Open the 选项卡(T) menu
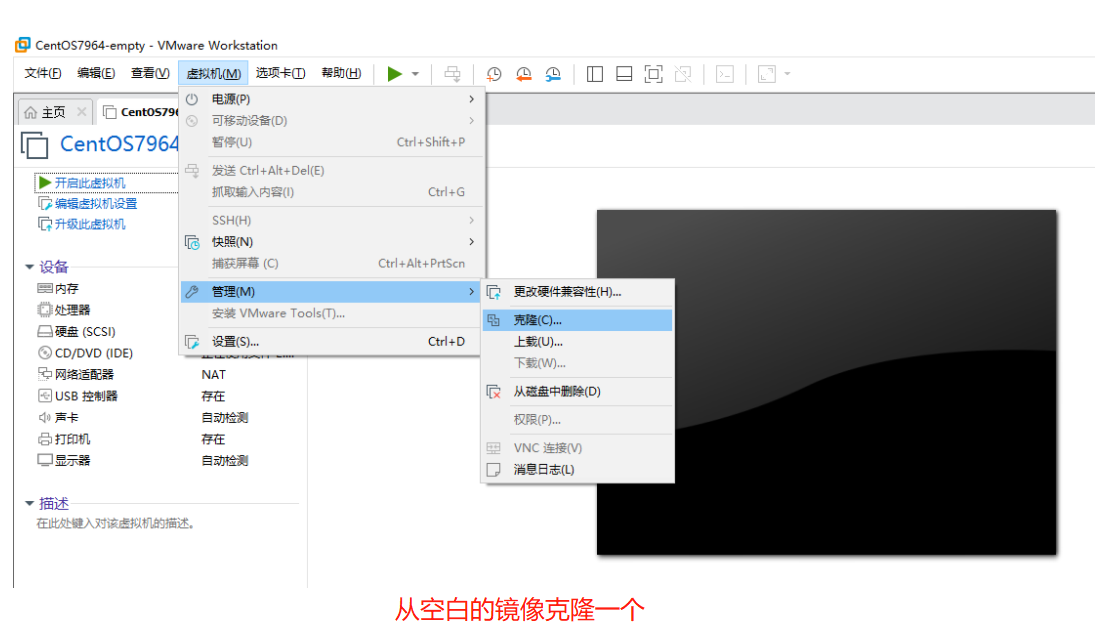The width and height of the screenshot is (1111, 643). point(280,73)
